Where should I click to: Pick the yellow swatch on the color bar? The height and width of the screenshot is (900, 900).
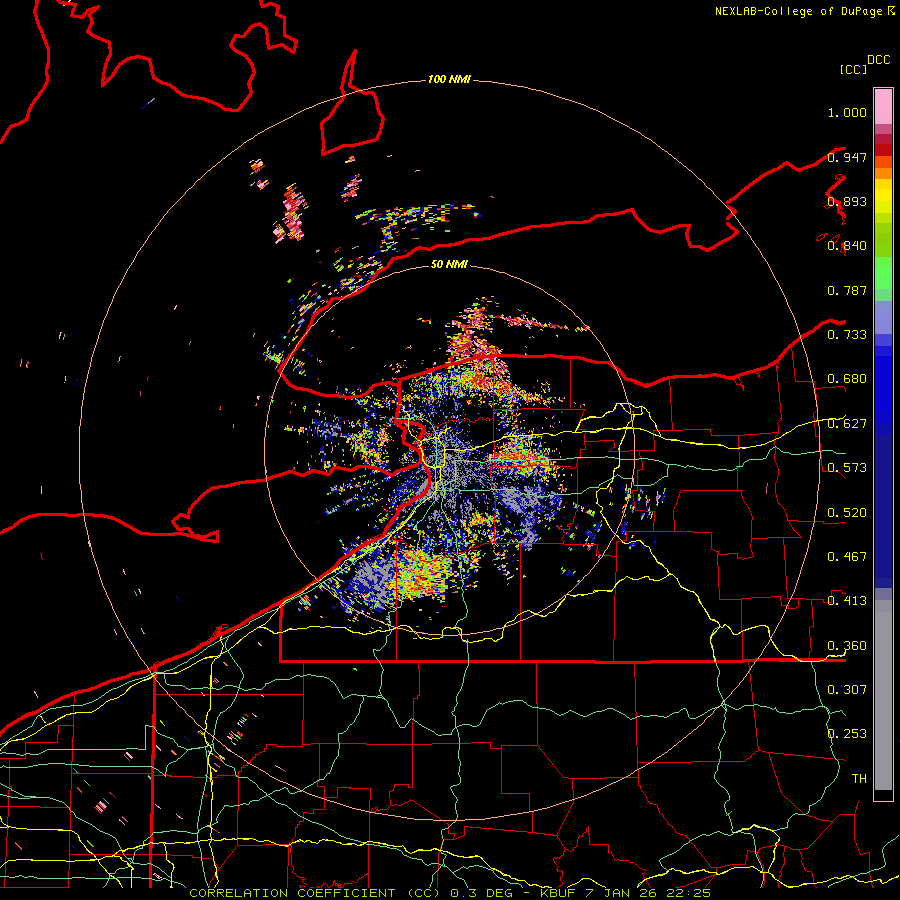pos(883,196)
